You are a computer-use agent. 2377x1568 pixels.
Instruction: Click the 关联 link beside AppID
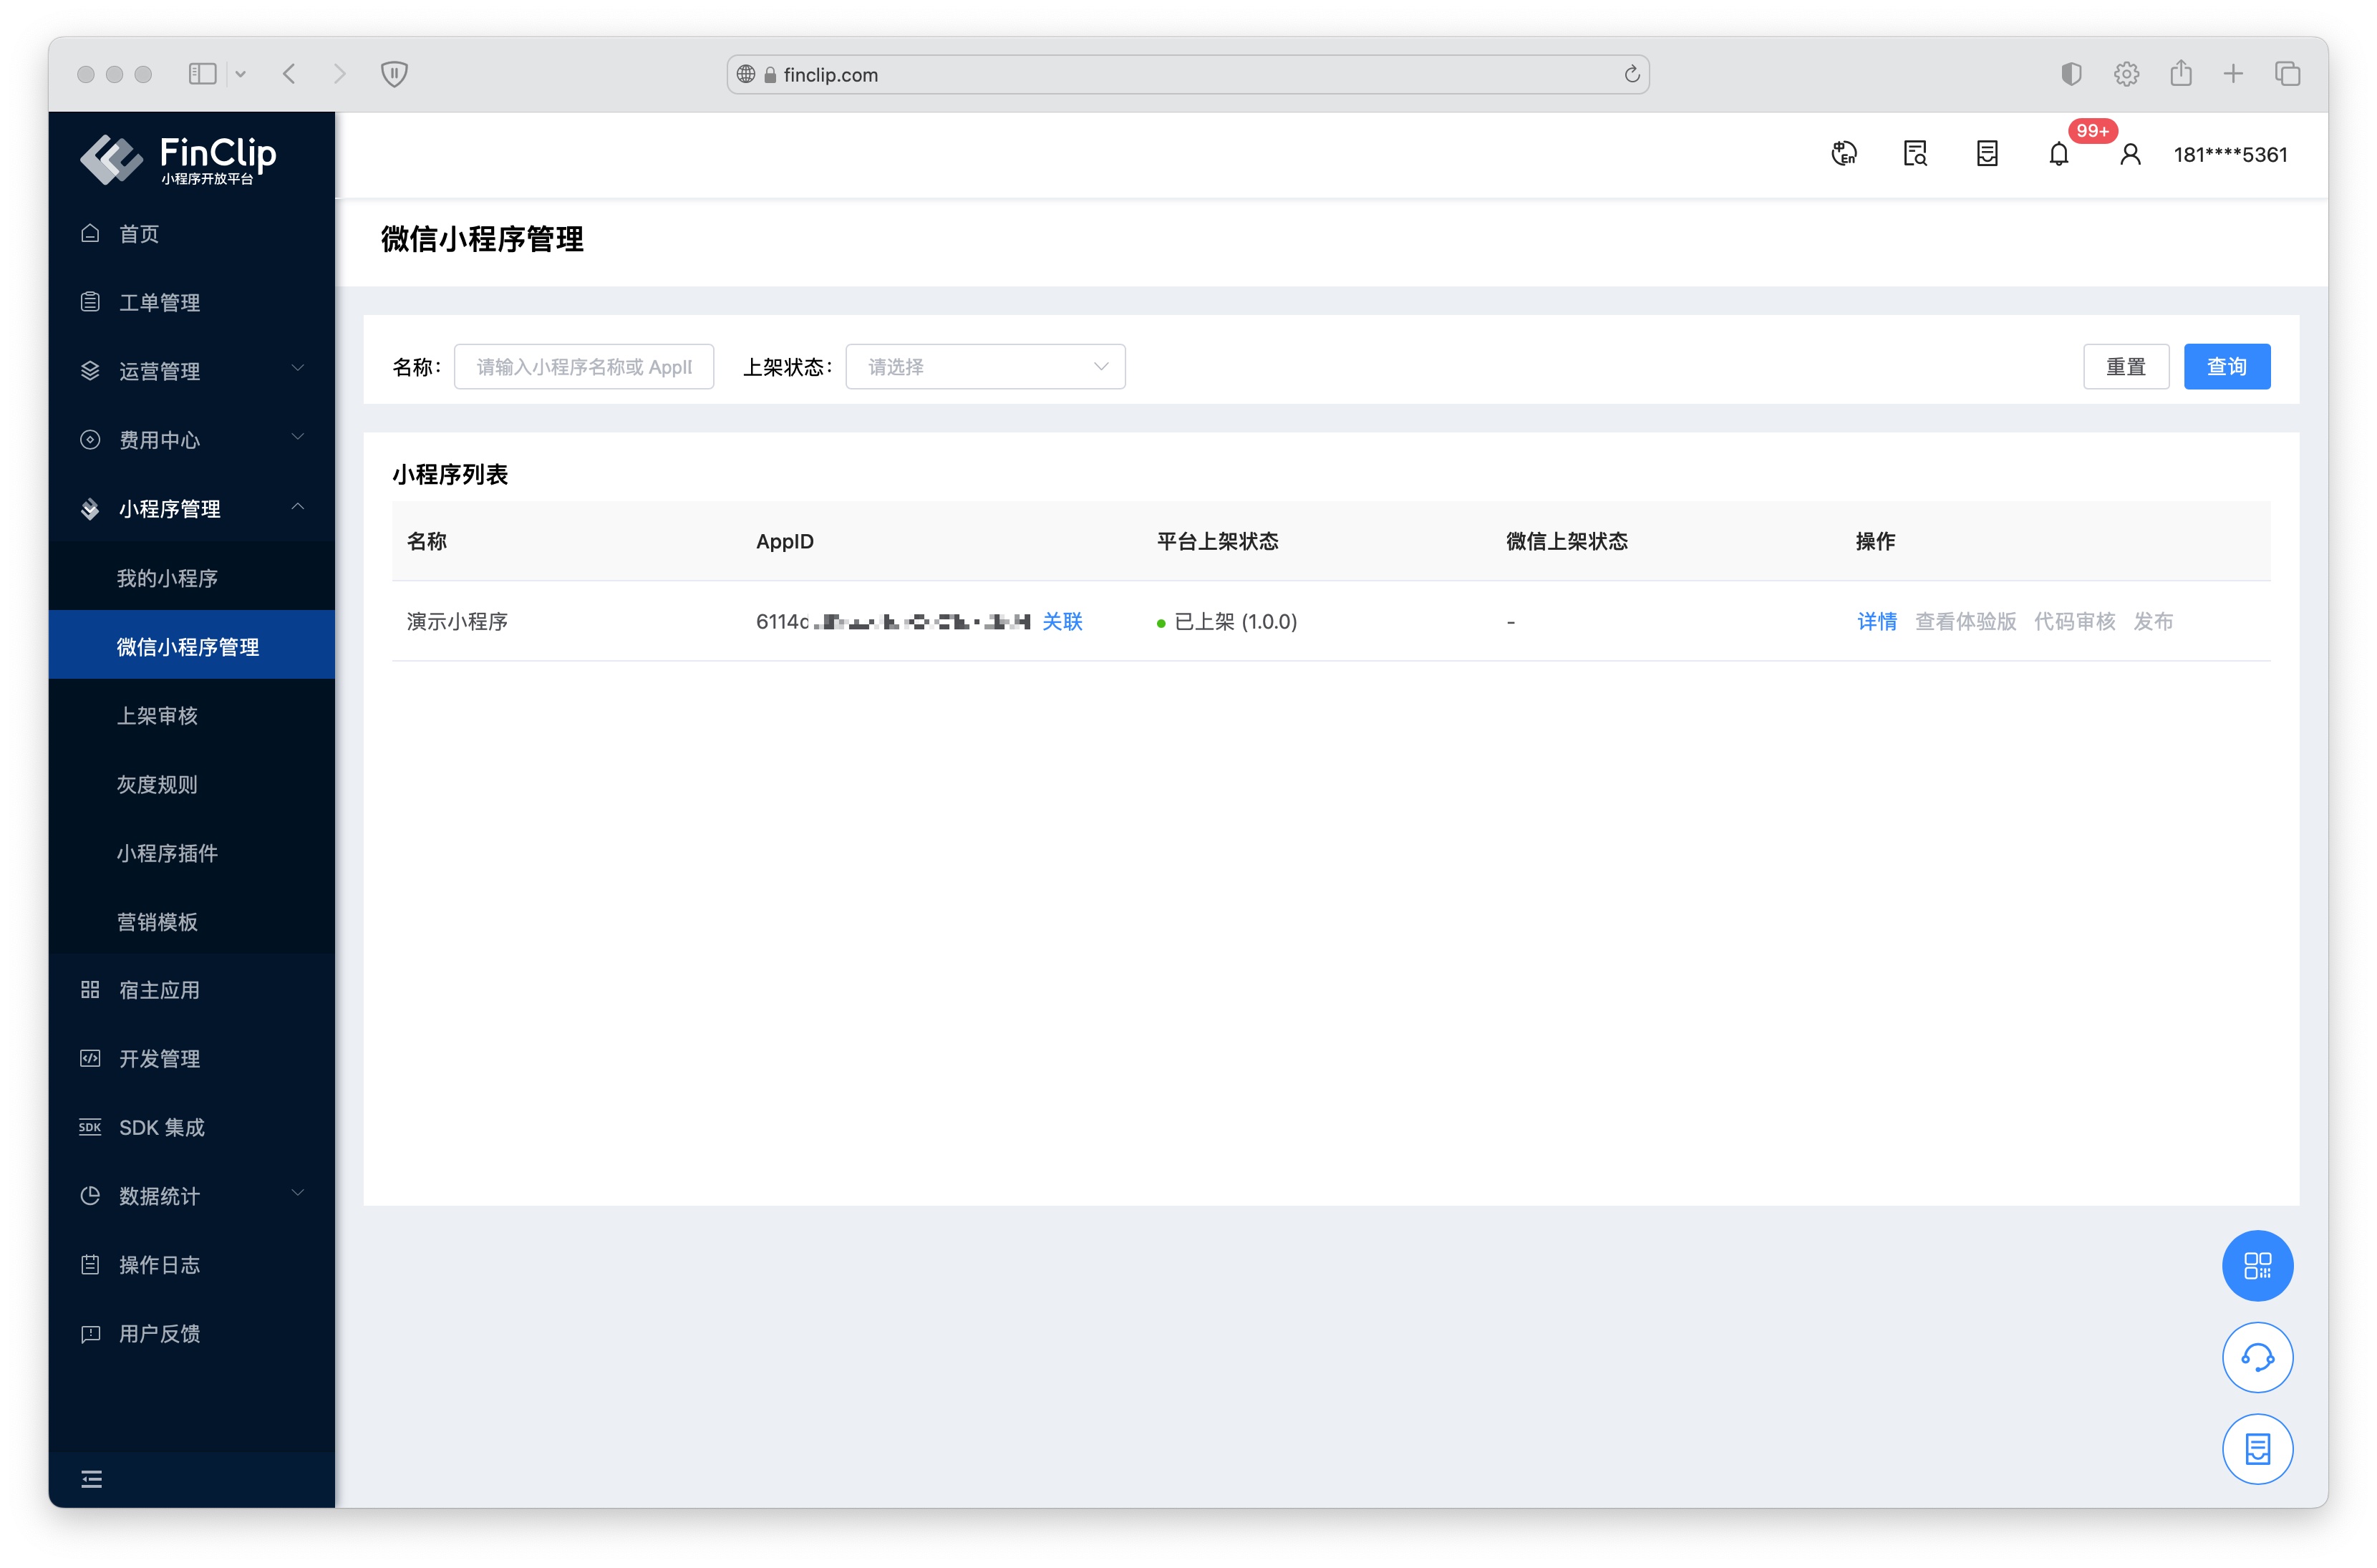point(1061,621)
